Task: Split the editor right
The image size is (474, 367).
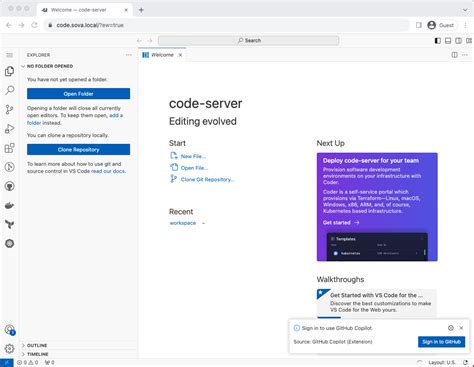Action: 454,55
